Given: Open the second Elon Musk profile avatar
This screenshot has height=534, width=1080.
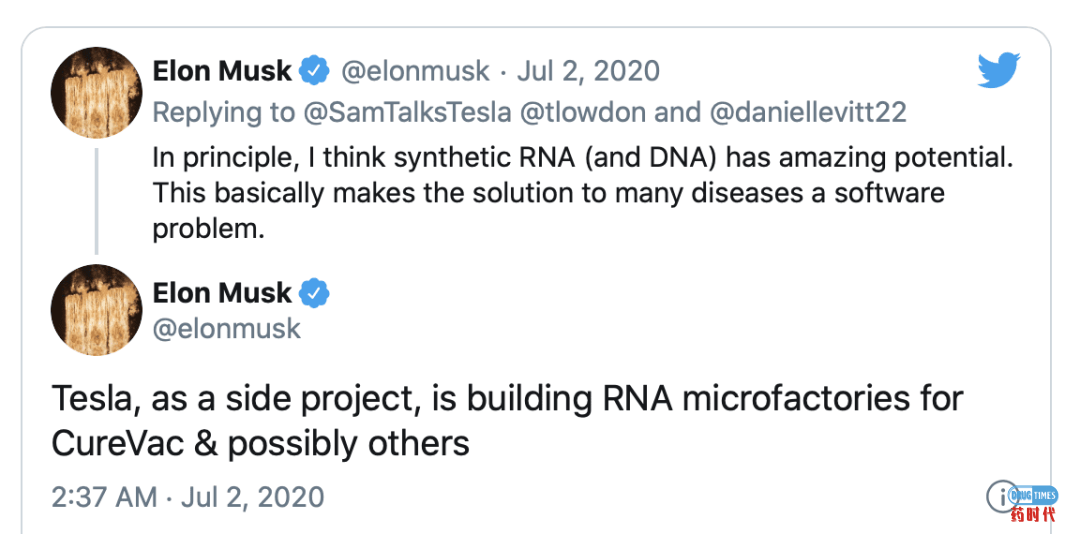Looking at the screenshot, I should pyautogui.click(x=96, y=310).
